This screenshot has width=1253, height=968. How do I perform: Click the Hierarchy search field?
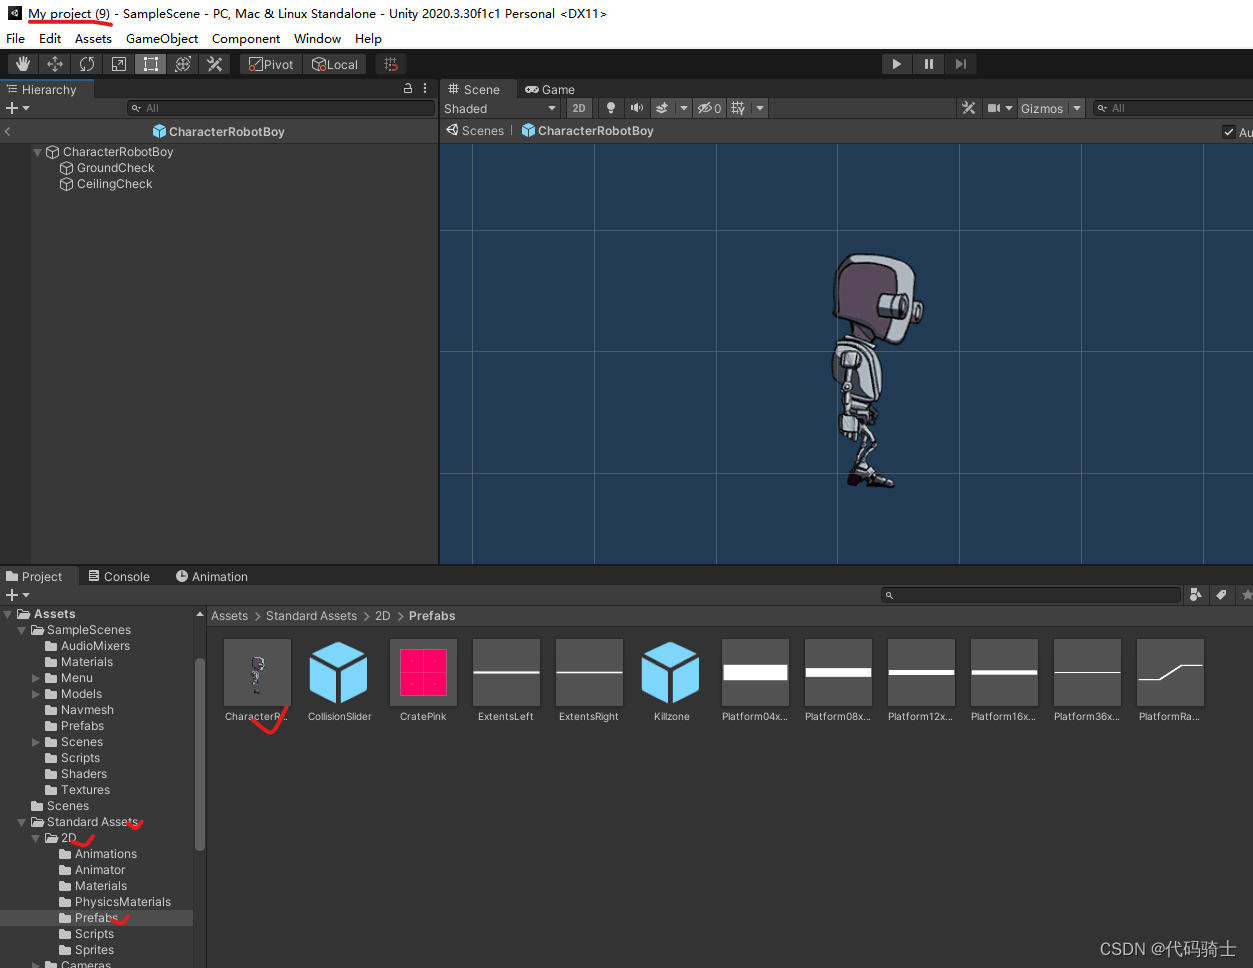click(x=281, y=108)
